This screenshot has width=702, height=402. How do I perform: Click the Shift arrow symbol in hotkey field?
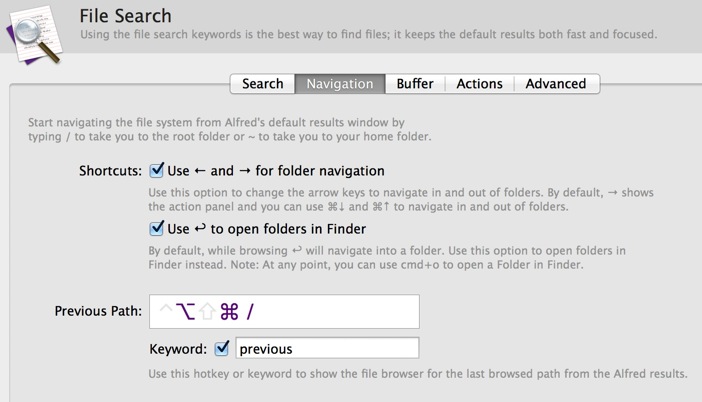pyautogui.click(x=207, y=312)
